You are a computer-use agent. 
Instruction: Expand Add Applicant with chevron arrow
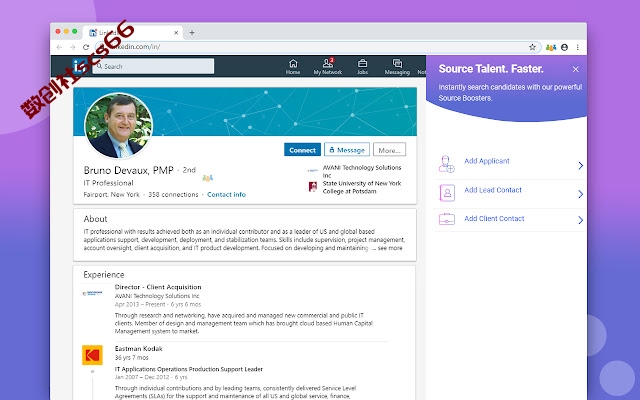[x=580, y=165]
